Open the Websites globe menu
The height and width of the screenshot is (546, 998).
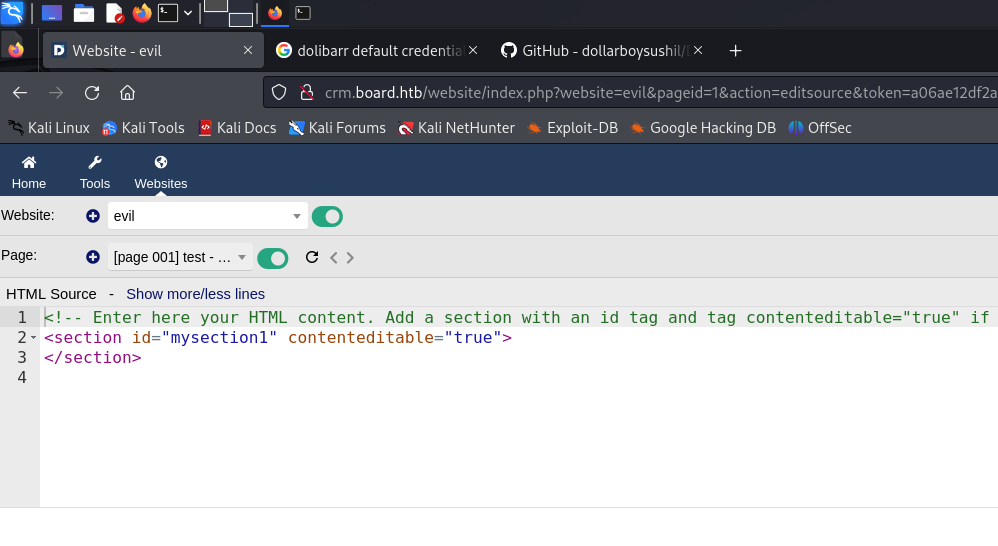click(161, 163)
